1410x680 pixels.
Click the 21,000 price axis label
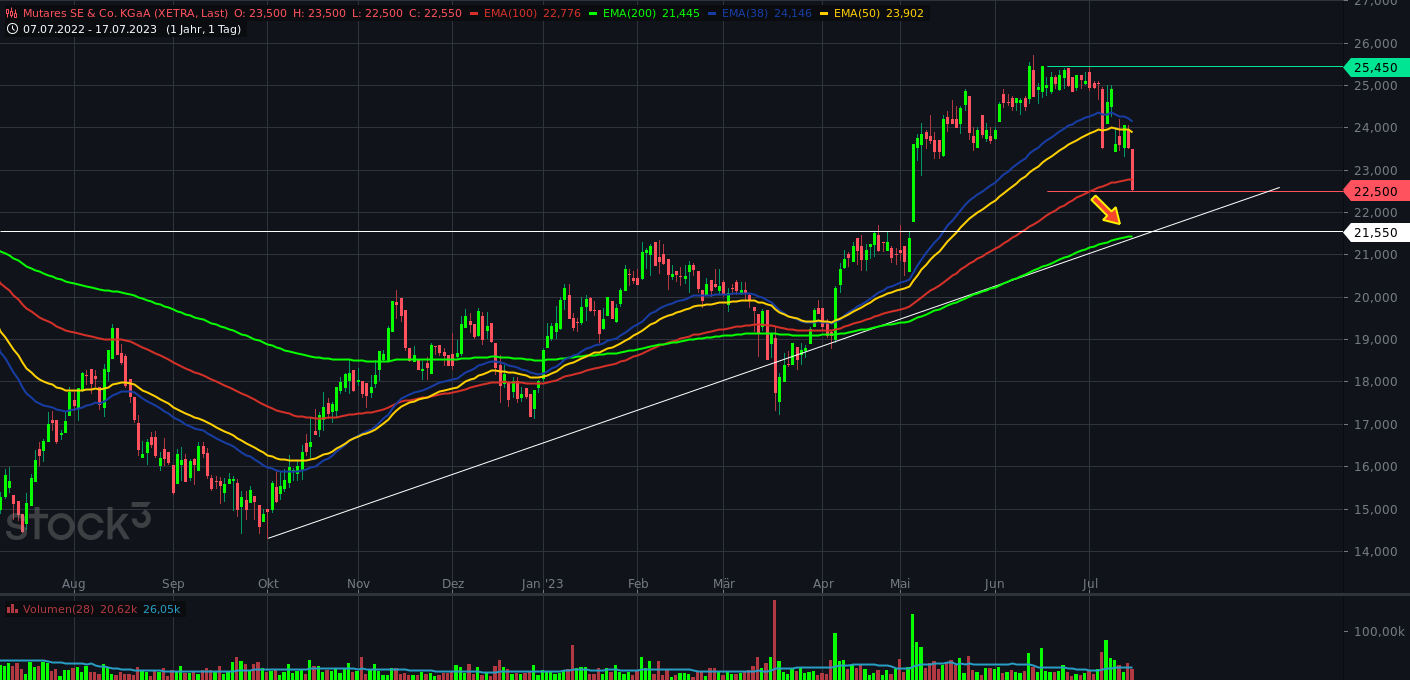[1375, 255]
